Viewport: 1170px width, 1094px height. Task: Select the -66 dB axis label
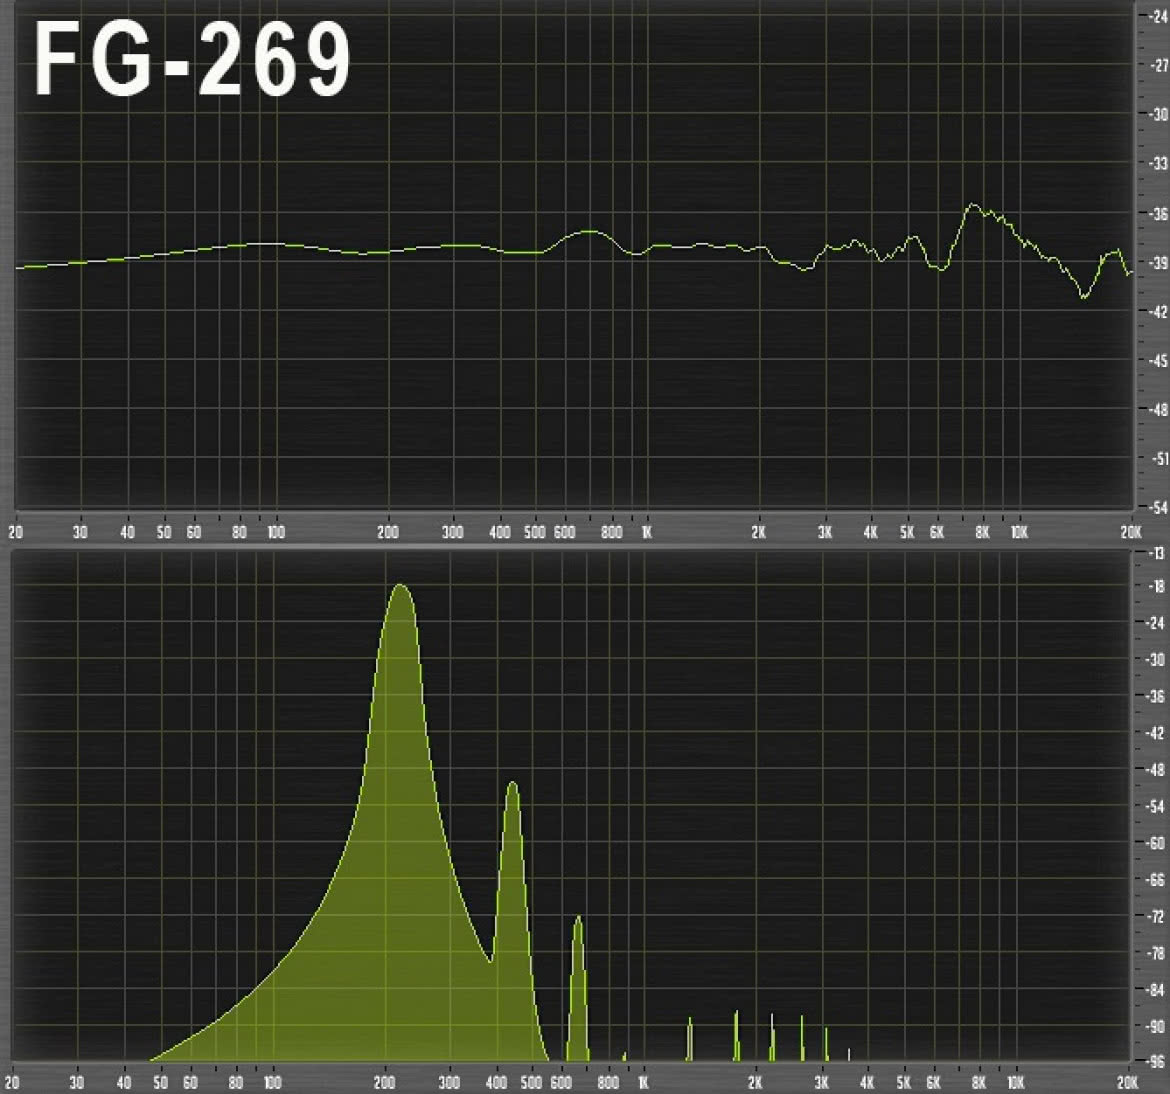pos(1156,880)
